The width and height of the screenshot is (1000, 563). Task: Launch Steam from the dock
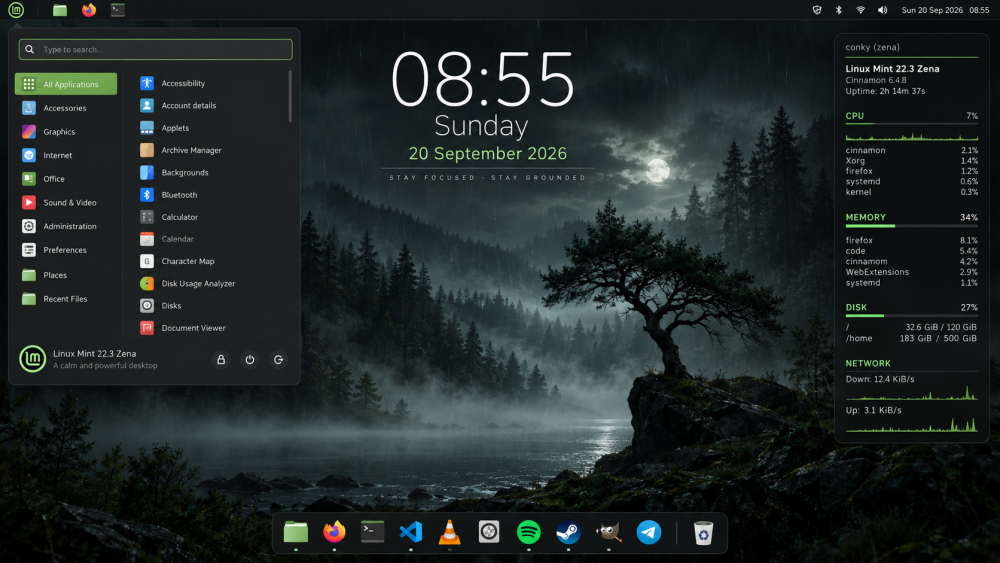pyautogui.click(x=568, y=532)
